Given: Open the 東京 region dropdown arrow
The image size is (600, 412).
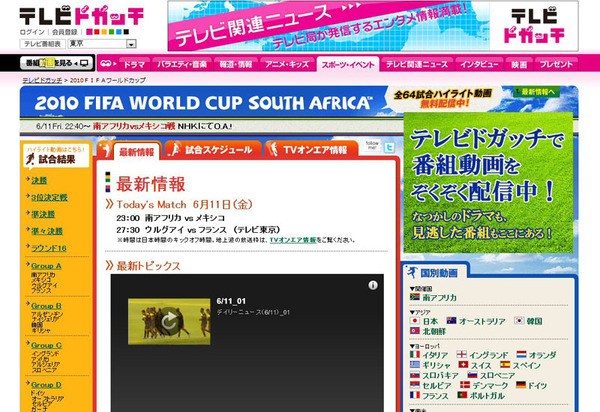Looking at the screenshot, I should (131, 44).
